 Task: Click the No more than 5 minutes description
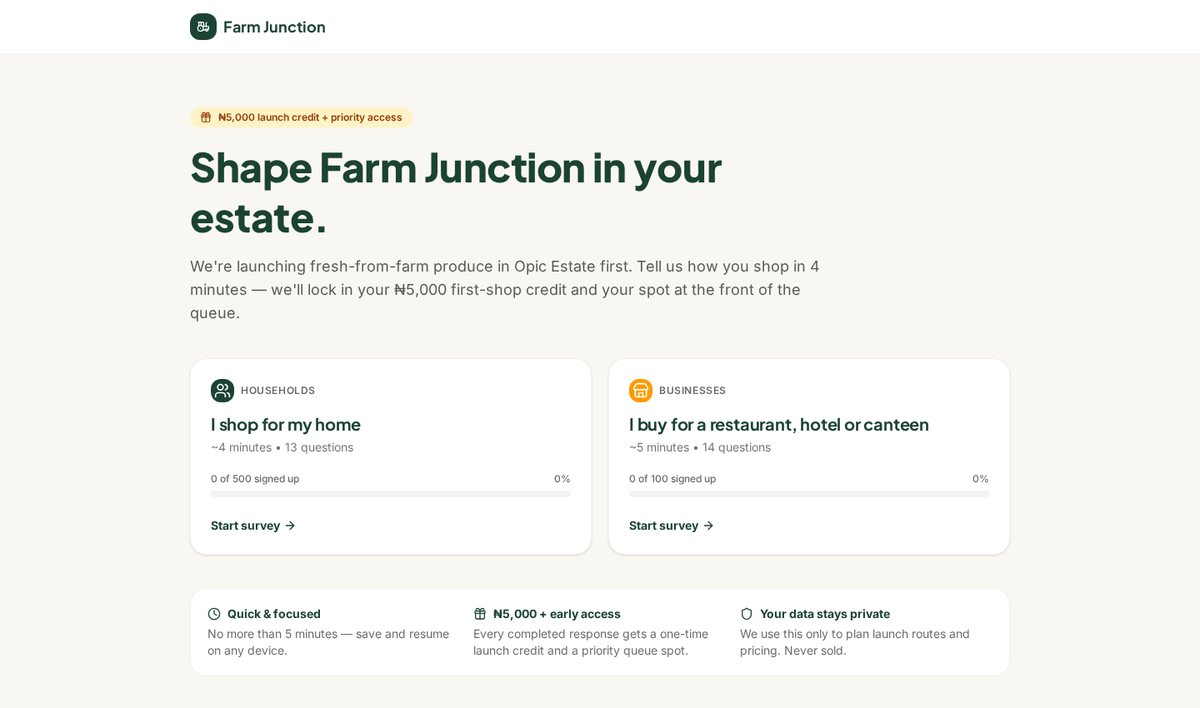click(x=329, y=642)
